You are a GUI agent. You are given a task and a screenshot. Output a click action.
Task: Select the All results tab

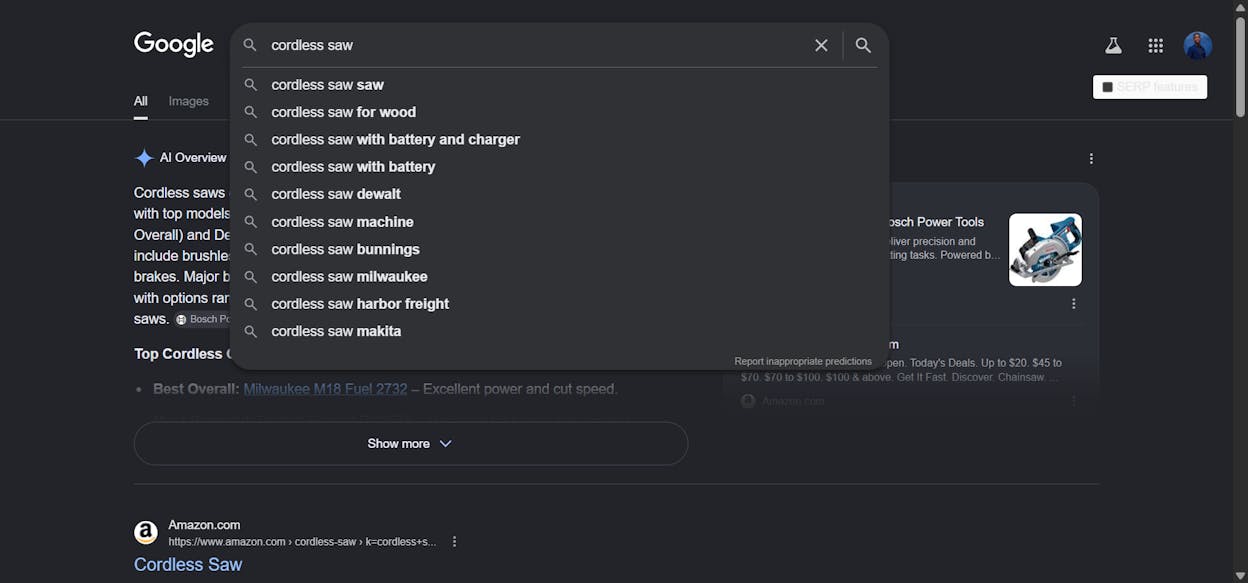(x=141, y=101)
